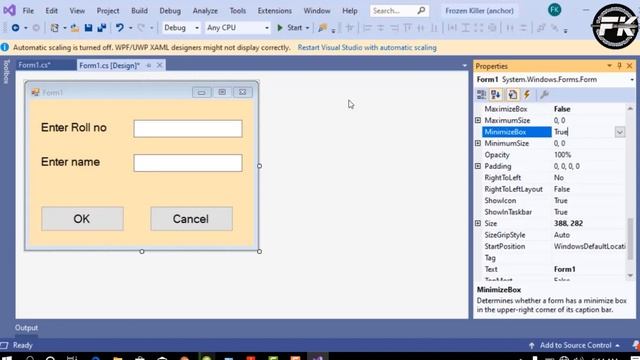Open the Build menu
This screenshot has width=640, height=360.
(x=139, y=11)
